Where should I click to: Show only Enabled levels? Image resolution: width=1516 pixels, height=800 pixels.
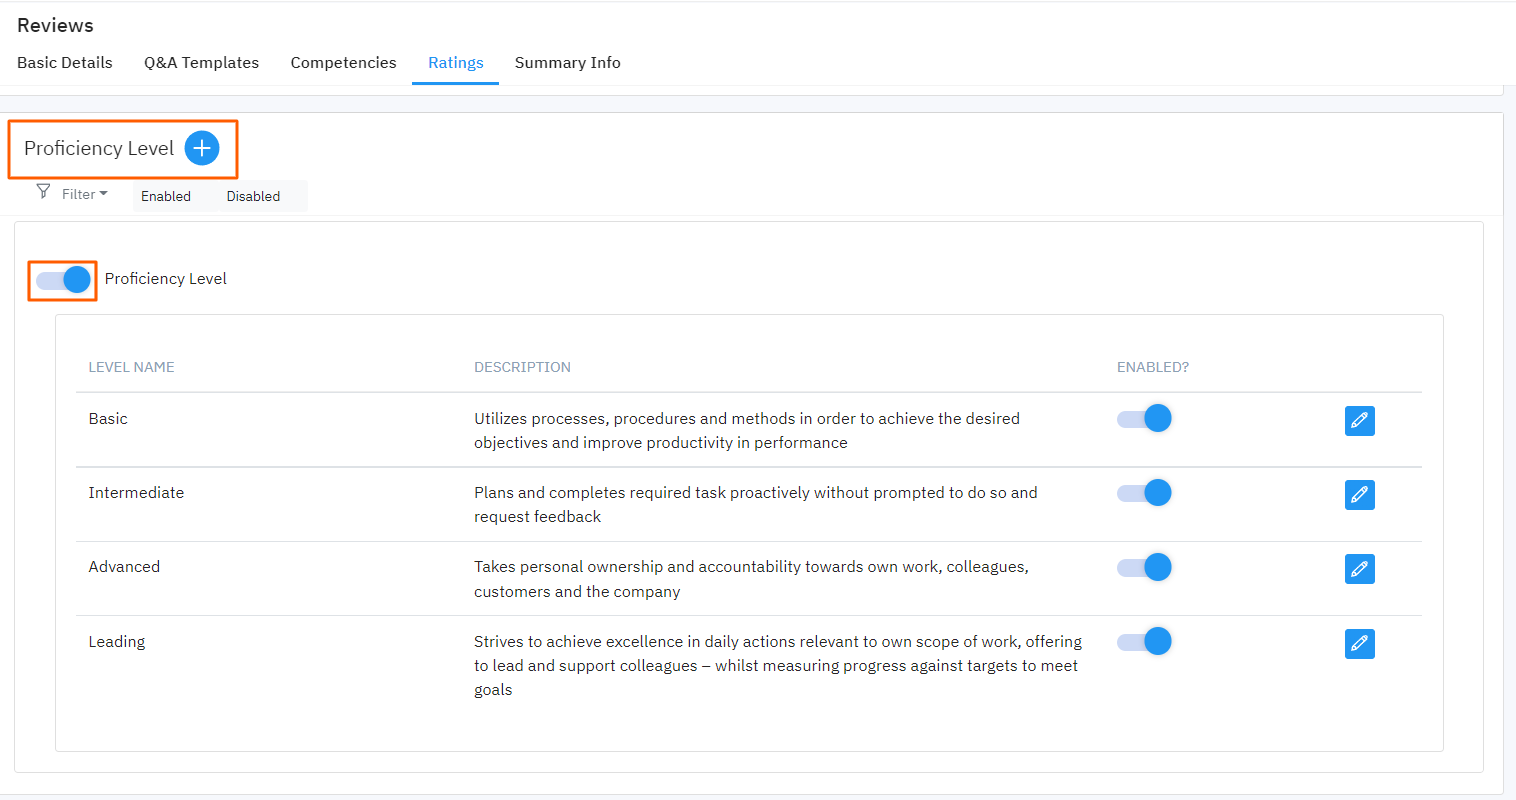coord(166,197)
